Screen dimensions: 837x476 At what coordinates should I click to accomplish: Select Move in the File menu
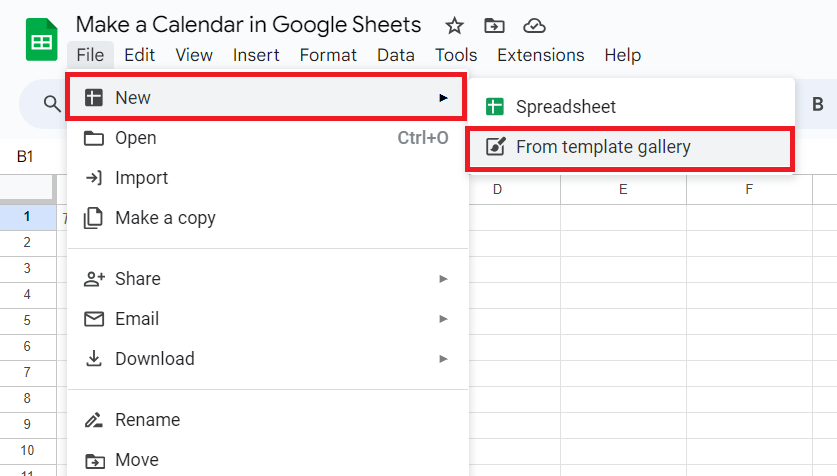pos(268,460)
